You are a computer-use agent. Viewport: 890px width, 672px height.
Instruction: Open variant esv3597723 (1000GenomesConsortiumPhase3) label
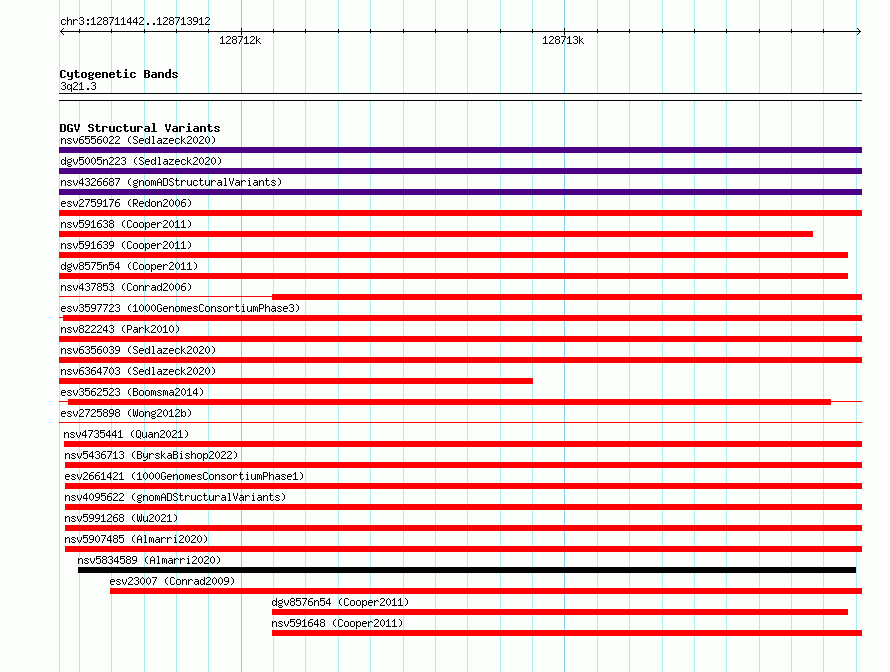pos(180,308)
